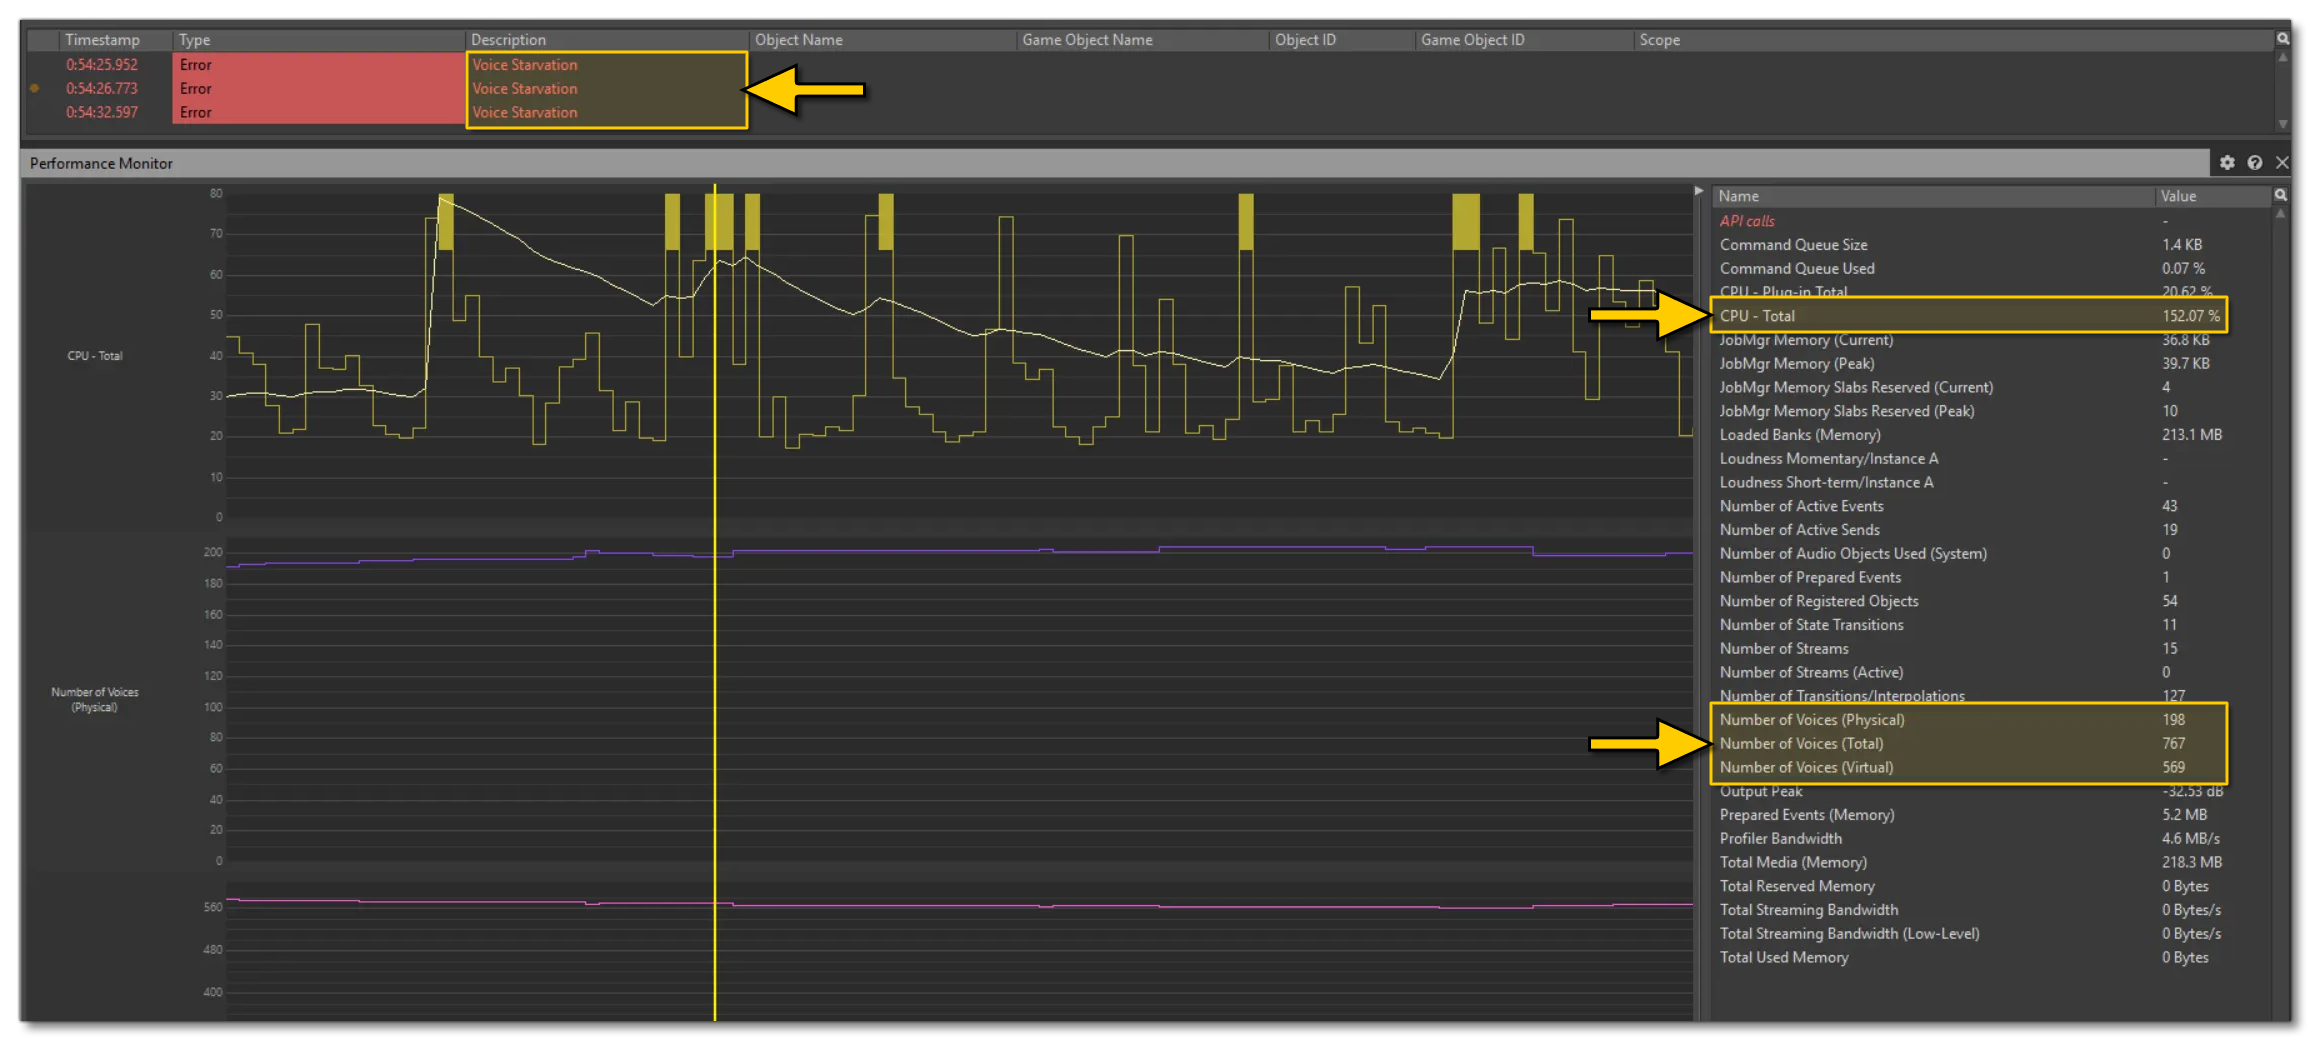Click the Capture Log scrollbar down arrow

(x=2285, y=123)
